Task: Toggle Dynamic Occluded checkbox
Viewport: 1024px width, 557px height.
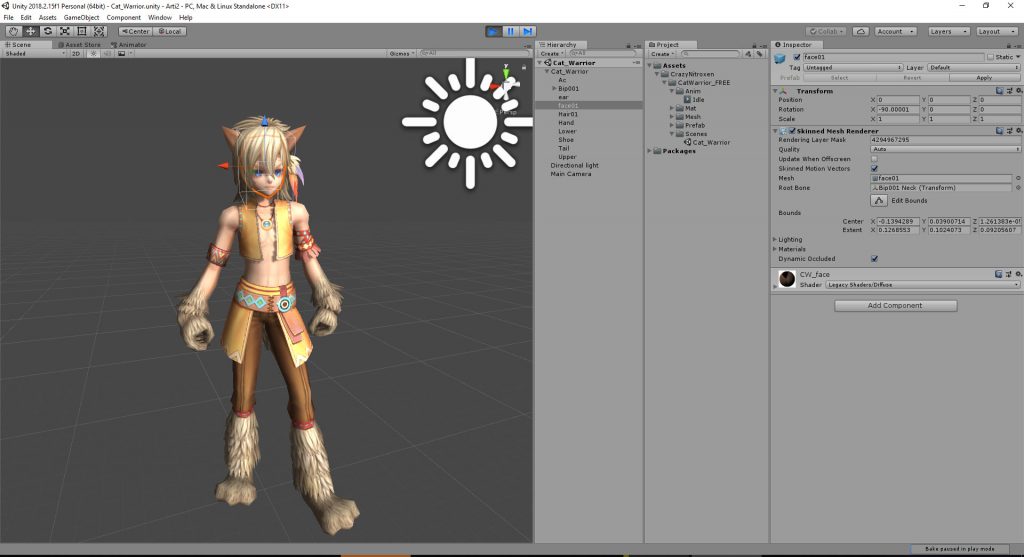Action: 874,259
